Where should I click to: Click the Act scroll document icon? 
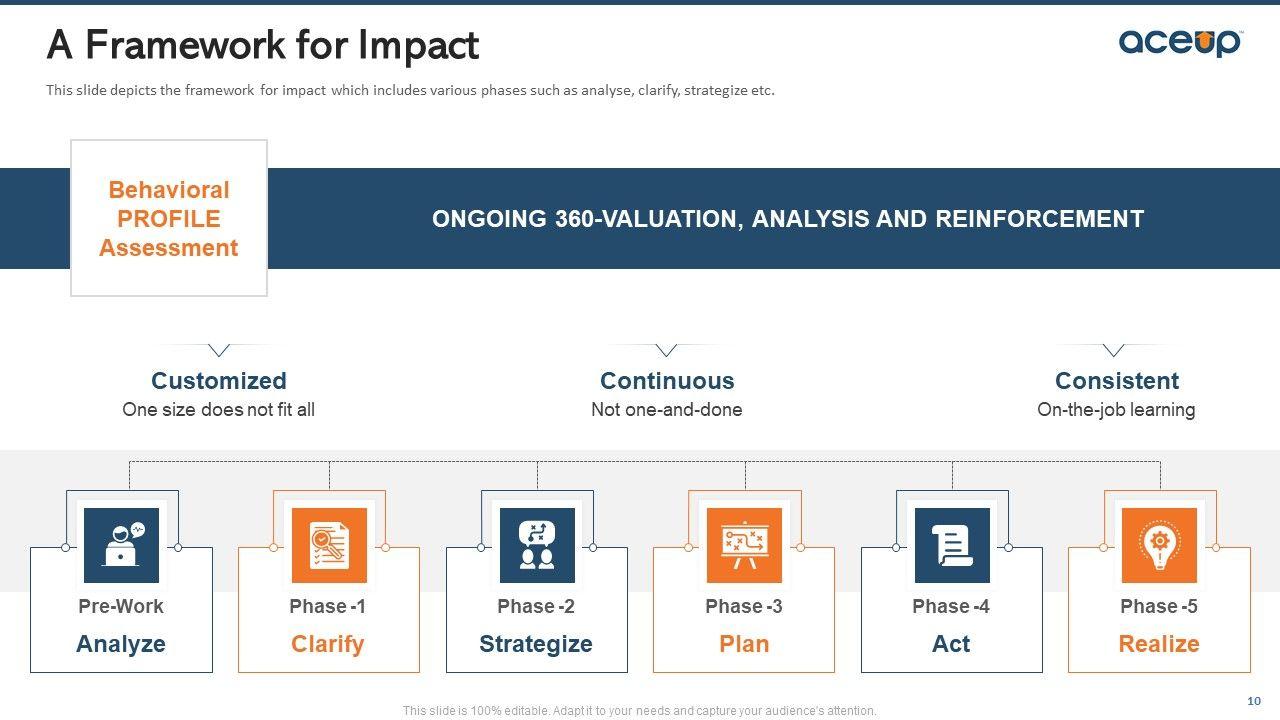tap(952, 545)
